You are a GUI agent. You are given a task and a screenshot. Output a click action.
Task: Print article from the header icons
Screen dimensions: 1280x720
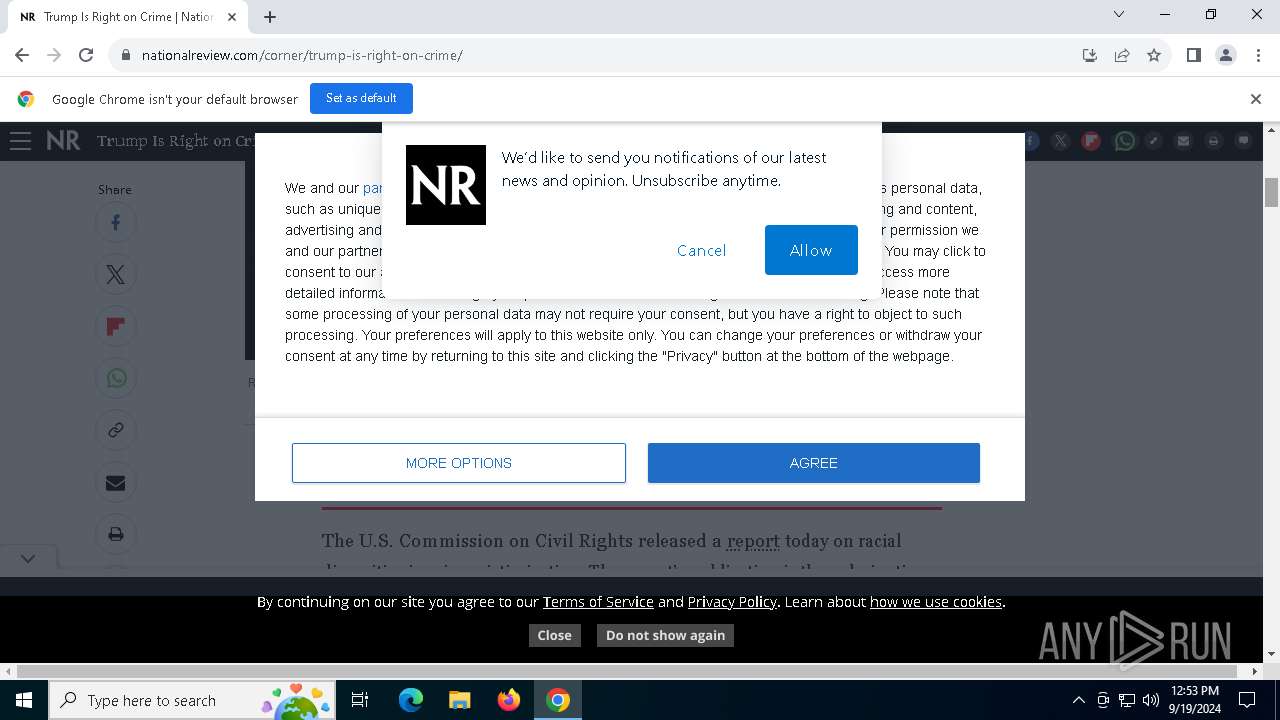point(1213,141)
